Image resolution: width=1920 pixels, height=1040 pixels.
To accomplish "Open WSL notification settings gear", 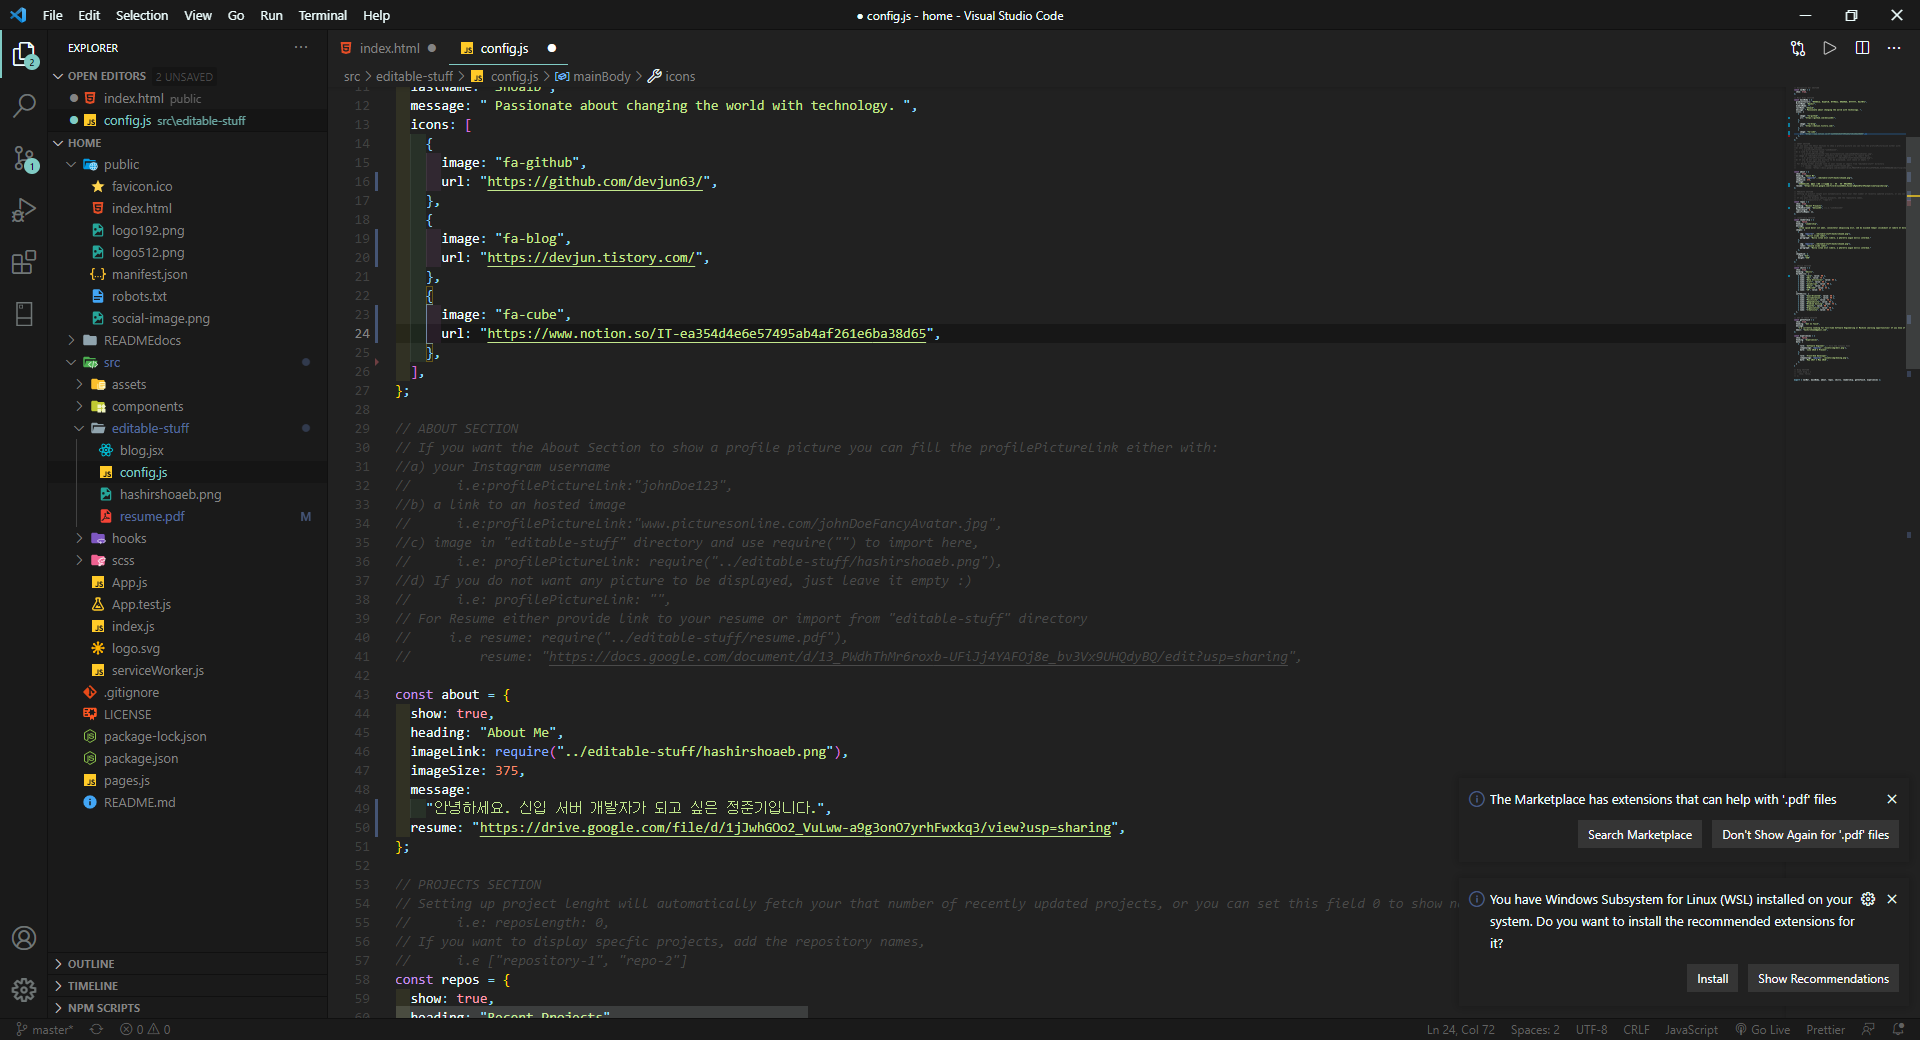I will pyautogui.click(x=1868, y=899).
